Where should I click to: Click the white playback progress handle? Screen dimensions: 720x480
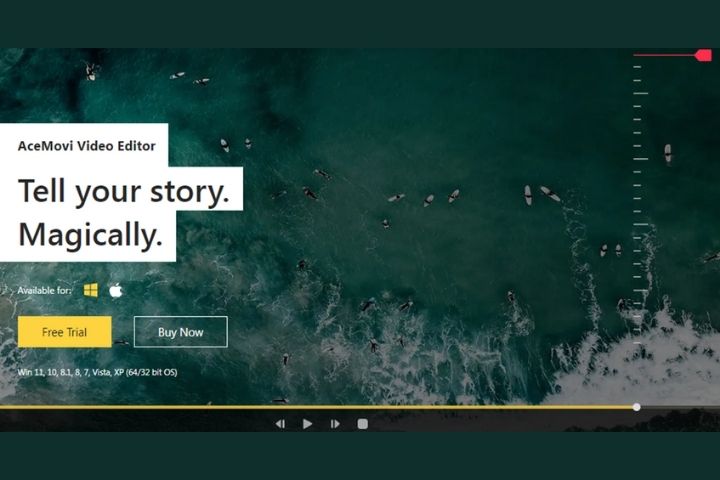click(636, 407)
